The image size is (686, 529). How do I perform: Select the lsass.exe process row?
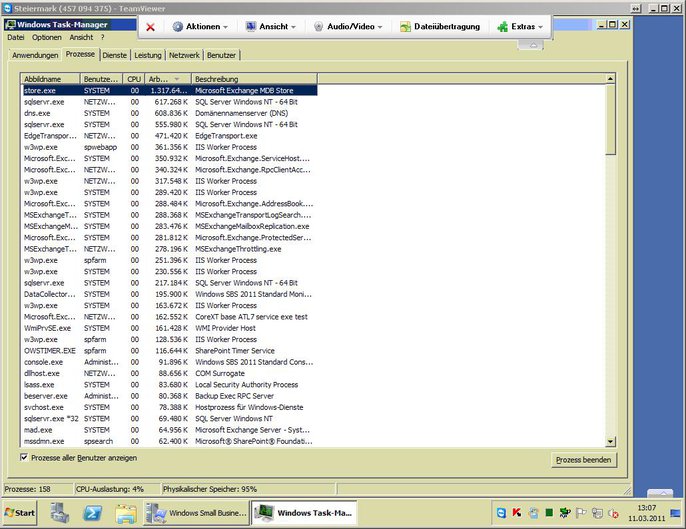pos(170,385)
